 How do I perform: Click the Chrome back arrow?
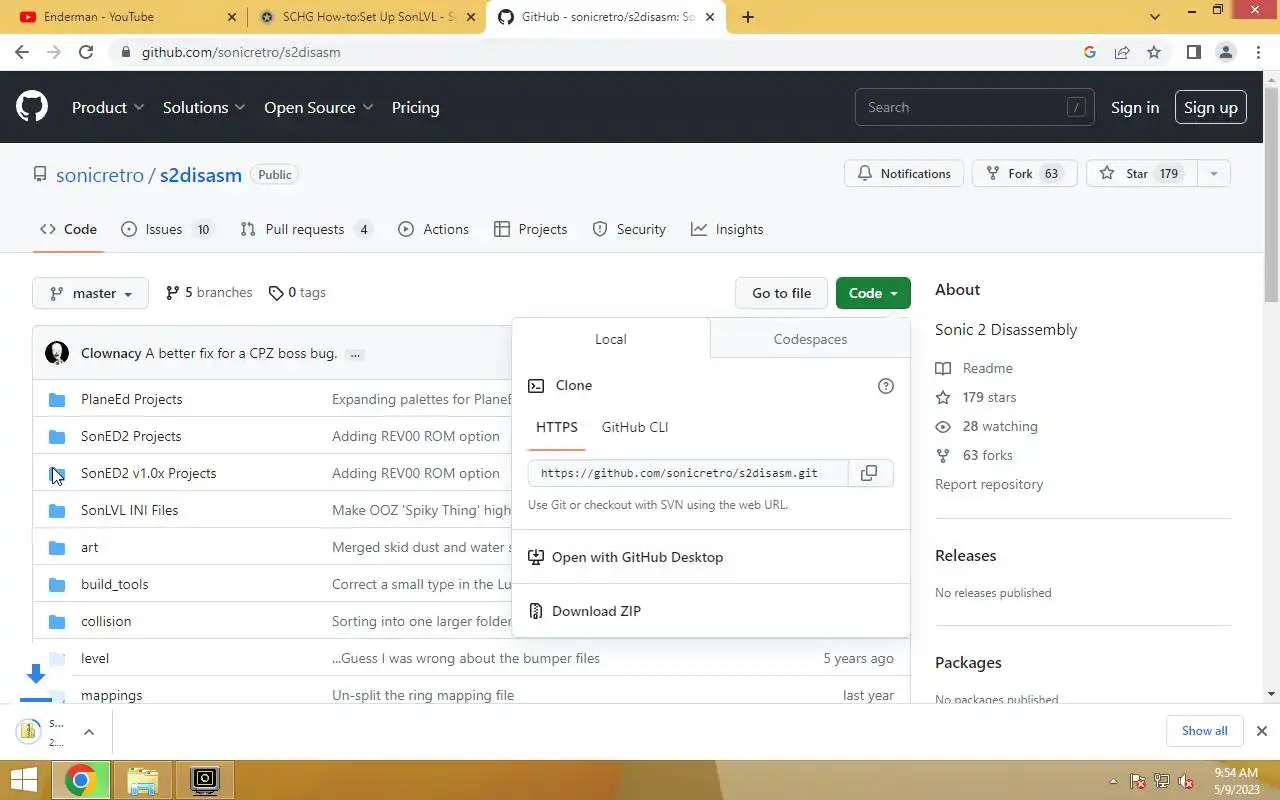pos(22,52)
